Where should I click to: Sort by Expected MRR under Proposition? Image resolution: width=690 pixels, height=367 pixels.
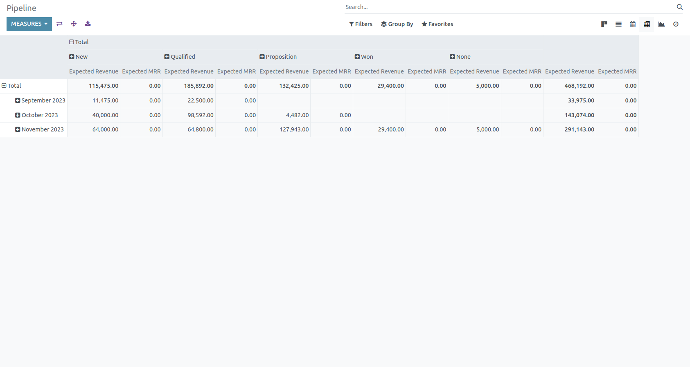(x=332, y=71)
